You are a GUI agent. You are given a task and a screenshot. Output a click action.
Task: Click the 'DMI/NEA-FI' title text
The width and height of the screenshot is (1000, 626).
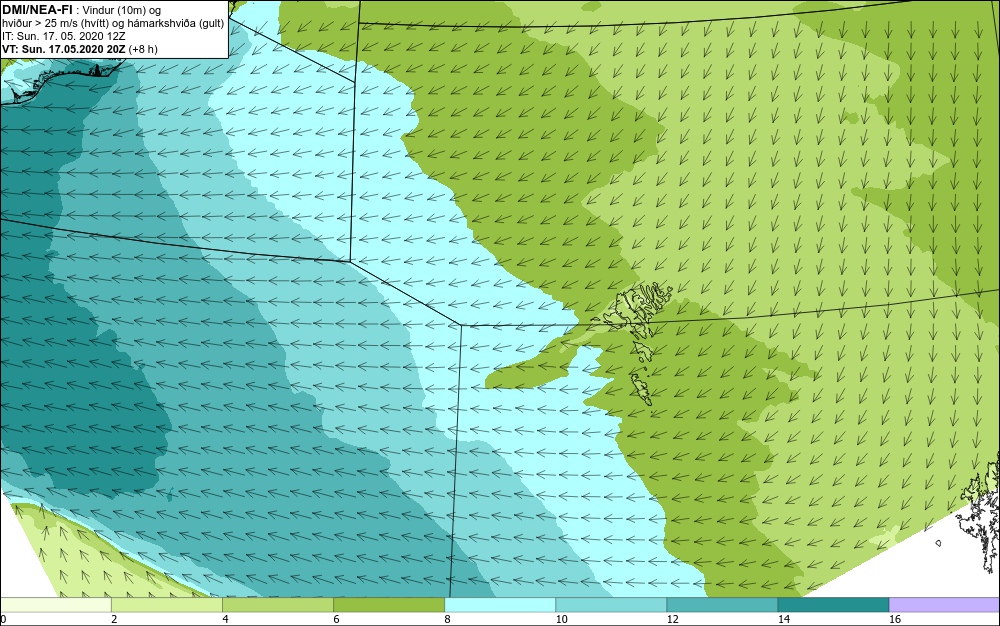tap(36, 9)
